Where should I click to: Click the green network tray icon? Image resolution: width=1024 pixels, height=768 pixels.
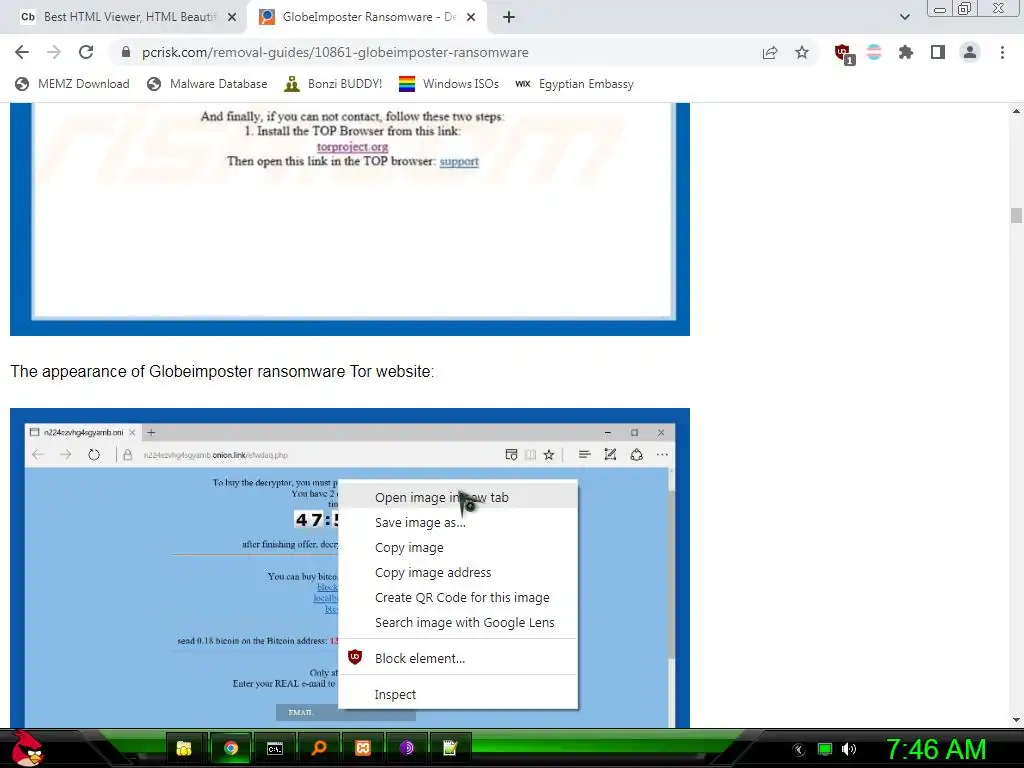tap(825, 749)
